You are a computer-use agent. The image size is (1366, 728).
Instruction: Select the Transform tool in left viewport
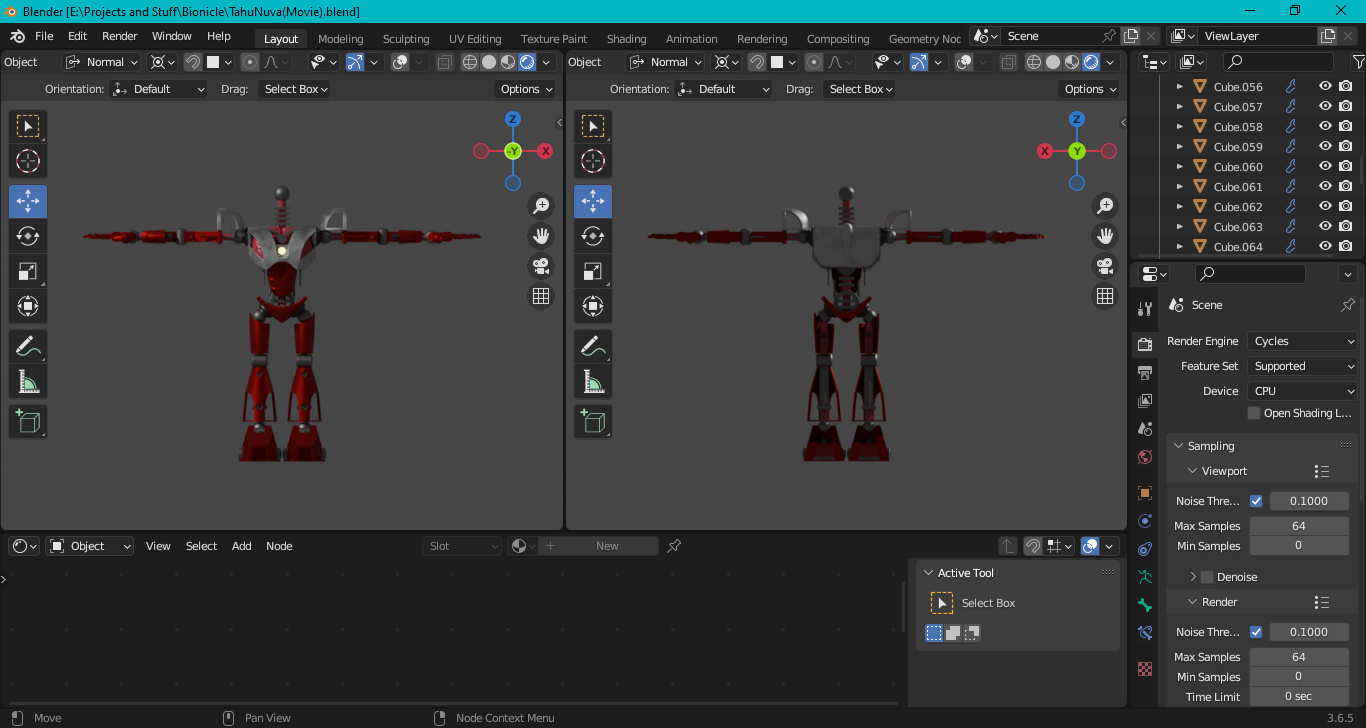[28, 306]
